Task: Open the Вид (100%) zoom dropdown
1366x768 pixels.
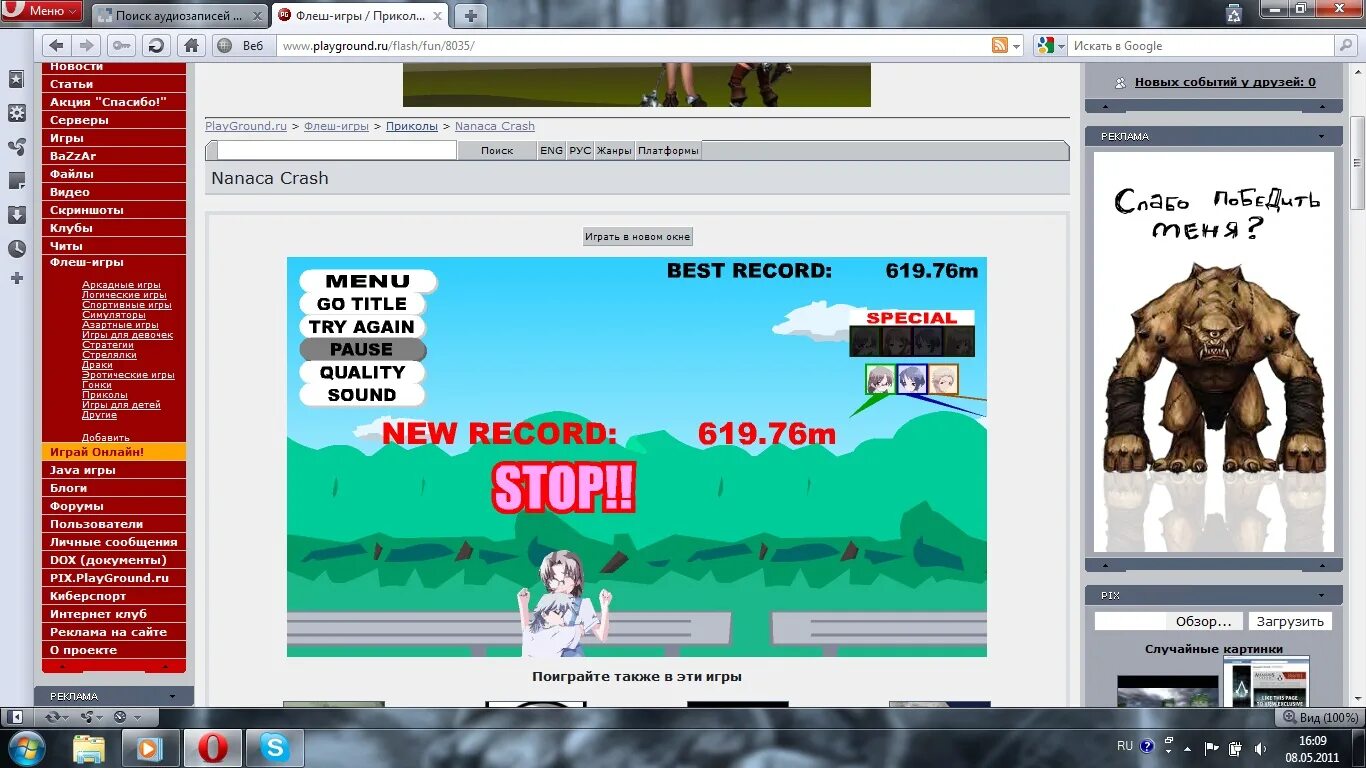Action: pyautogui.click(x=1320, y=717)
